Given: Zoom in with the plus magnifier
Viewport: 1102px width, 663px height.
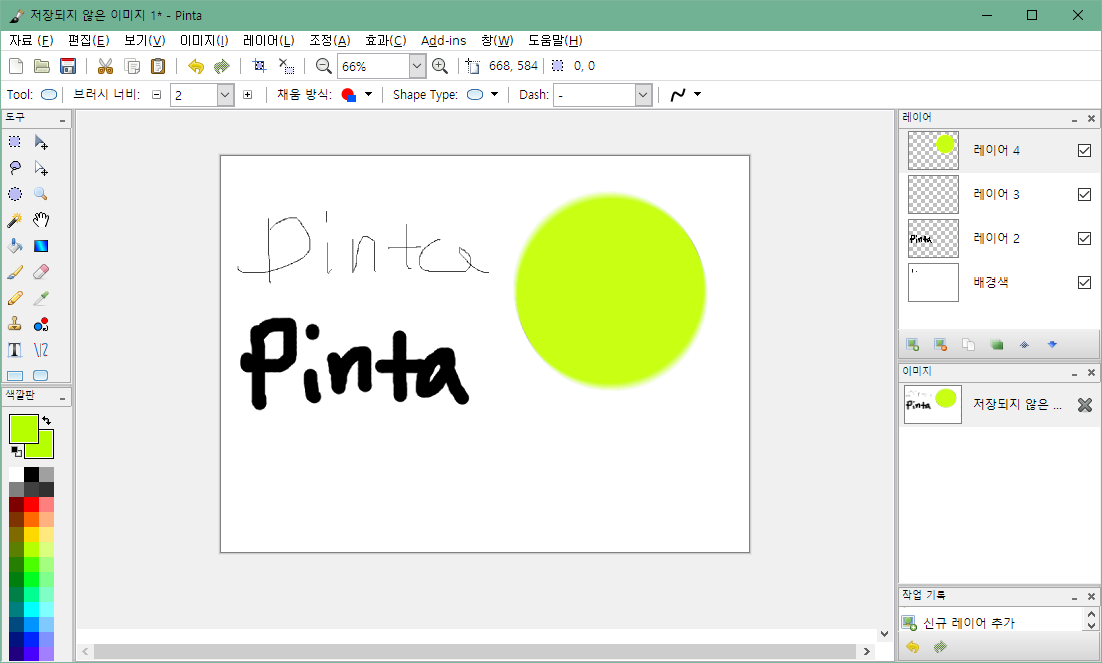Looking at the screenshot, I should 440,66.
